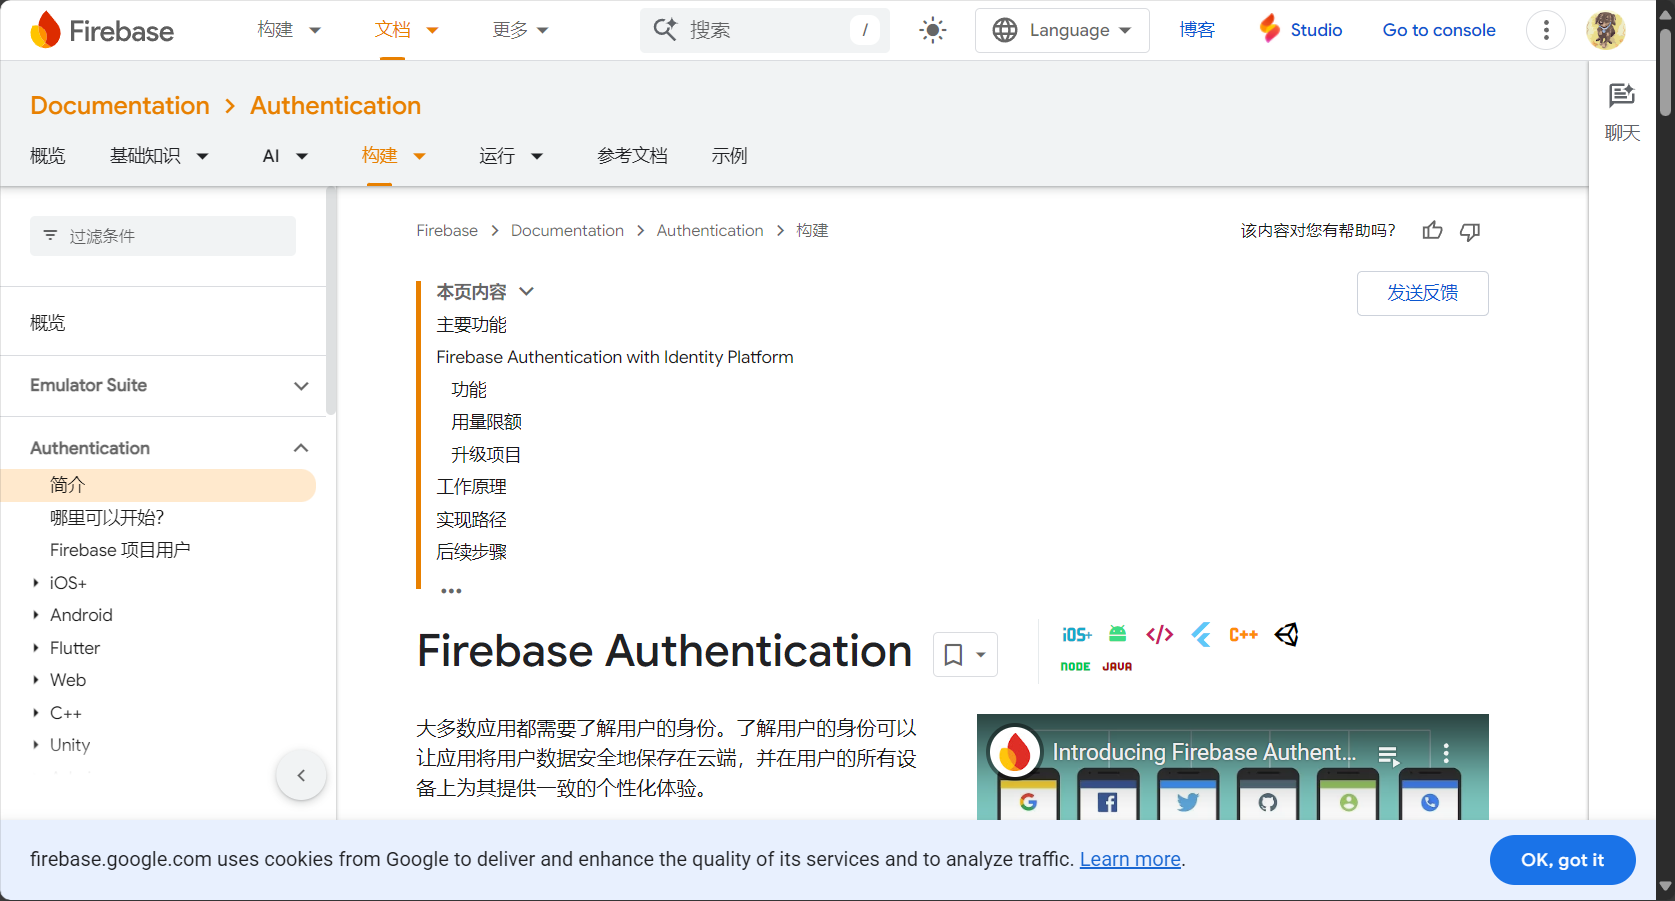Image resolution: width=1675 pixels, height=901 pixels.
Task: Select the JAVA platform icon
Action: 1117,666
